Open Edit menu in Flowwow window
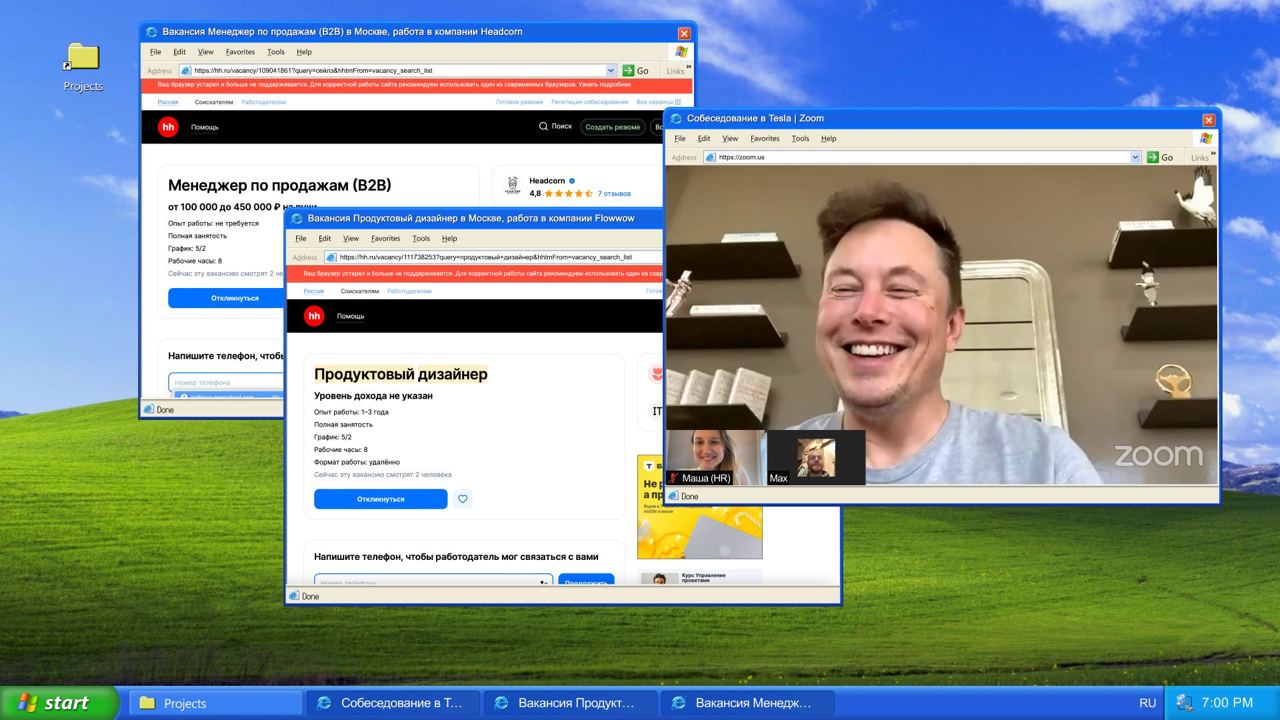This screenshot has height=720, width=1280. coord(325,238)
